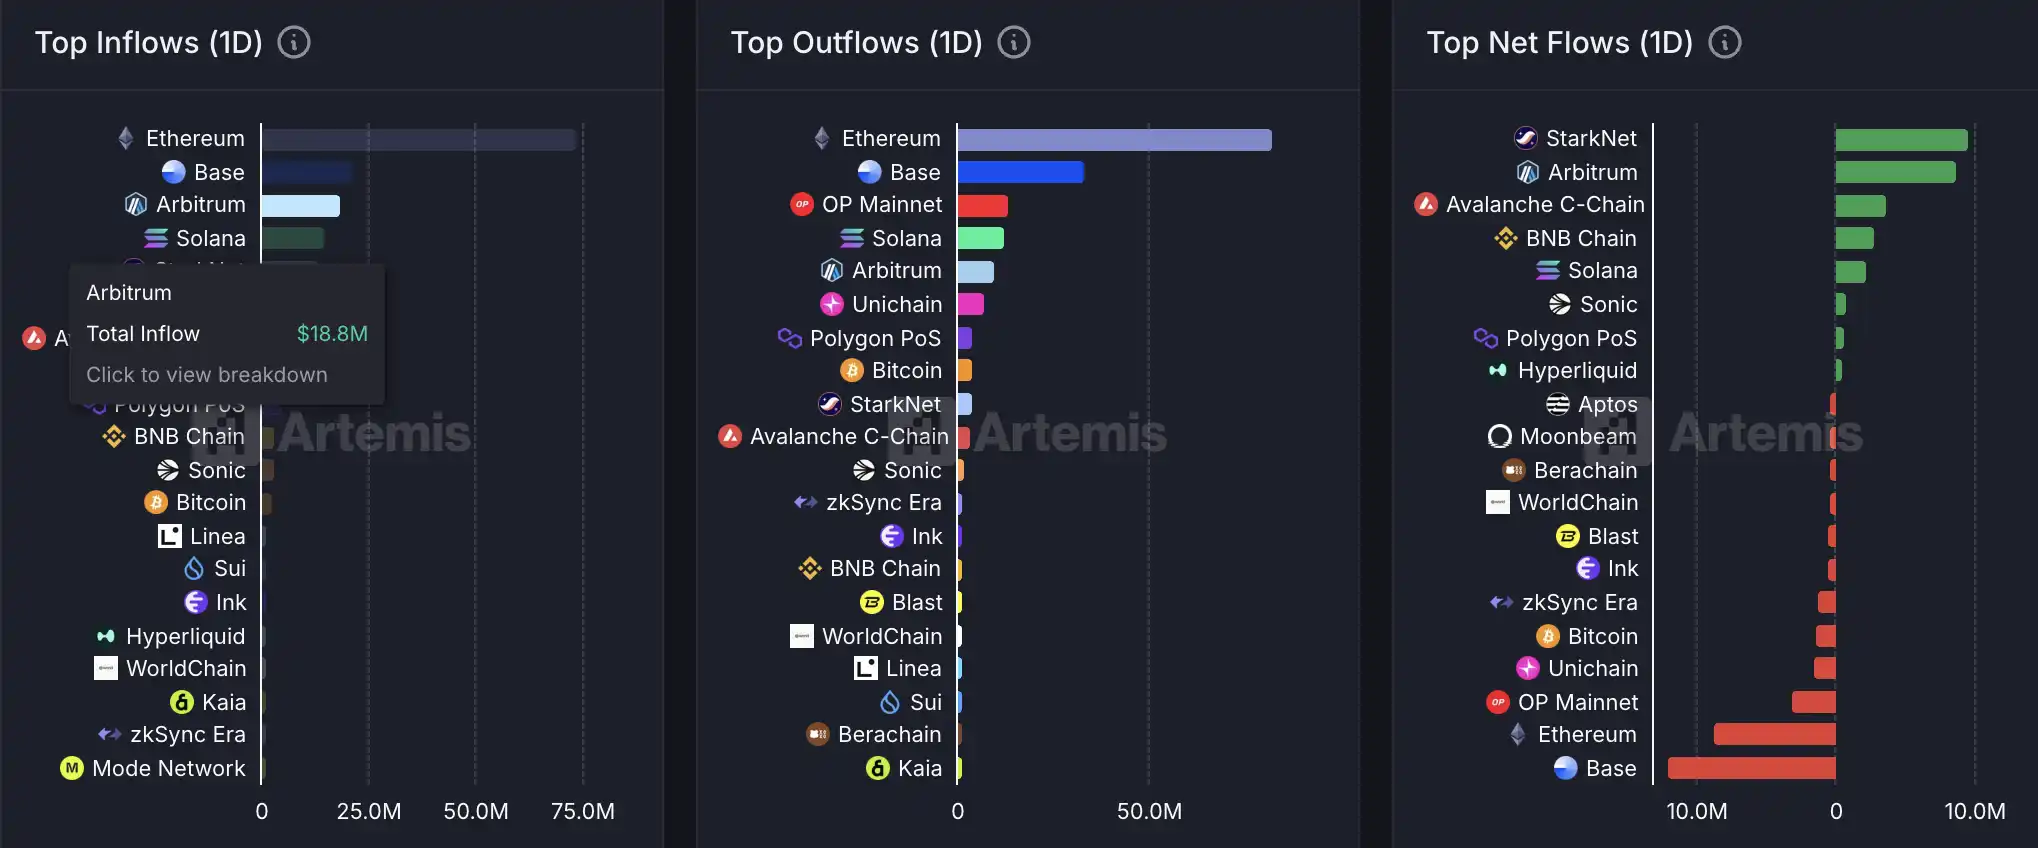Click the BNB Chain label in Inflows

click(189, 436)
